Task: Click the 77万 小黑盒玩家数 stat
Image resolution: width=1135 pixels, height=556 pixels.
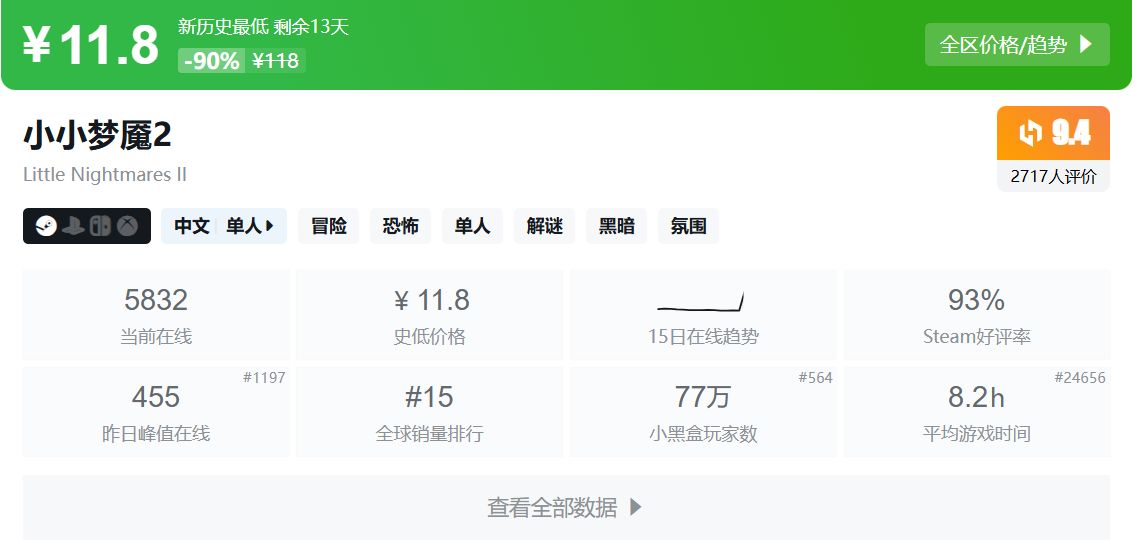Action: pos(703,412)
